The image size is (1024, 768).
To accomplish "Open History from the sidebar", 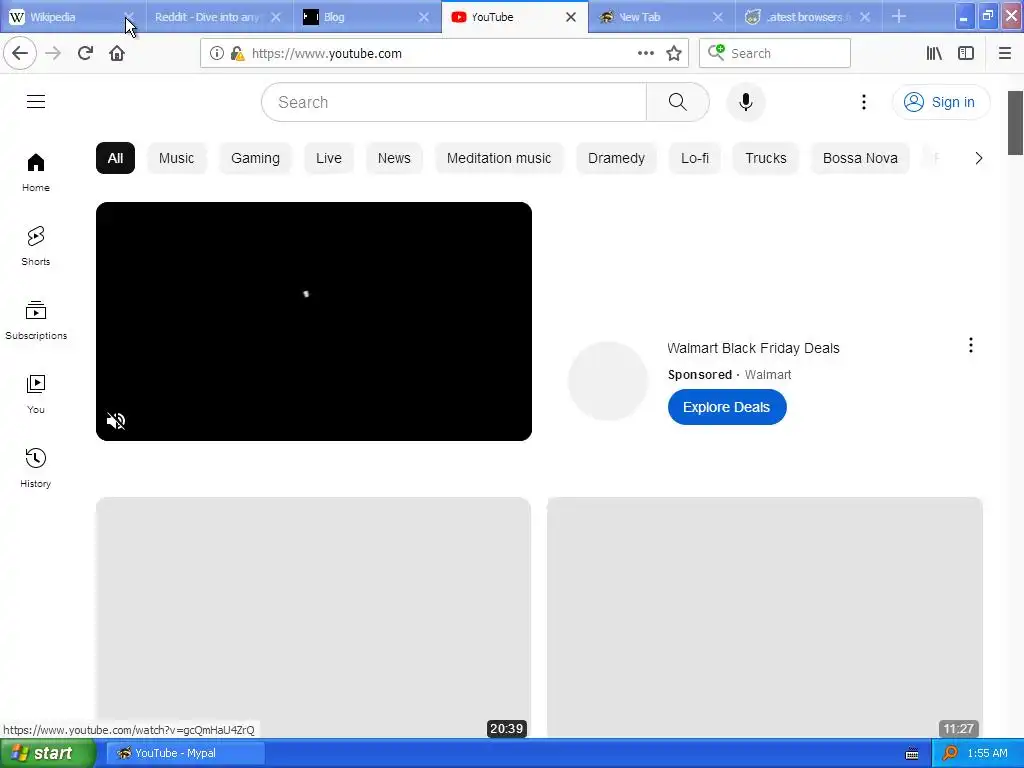I will [x=36, y=468].
